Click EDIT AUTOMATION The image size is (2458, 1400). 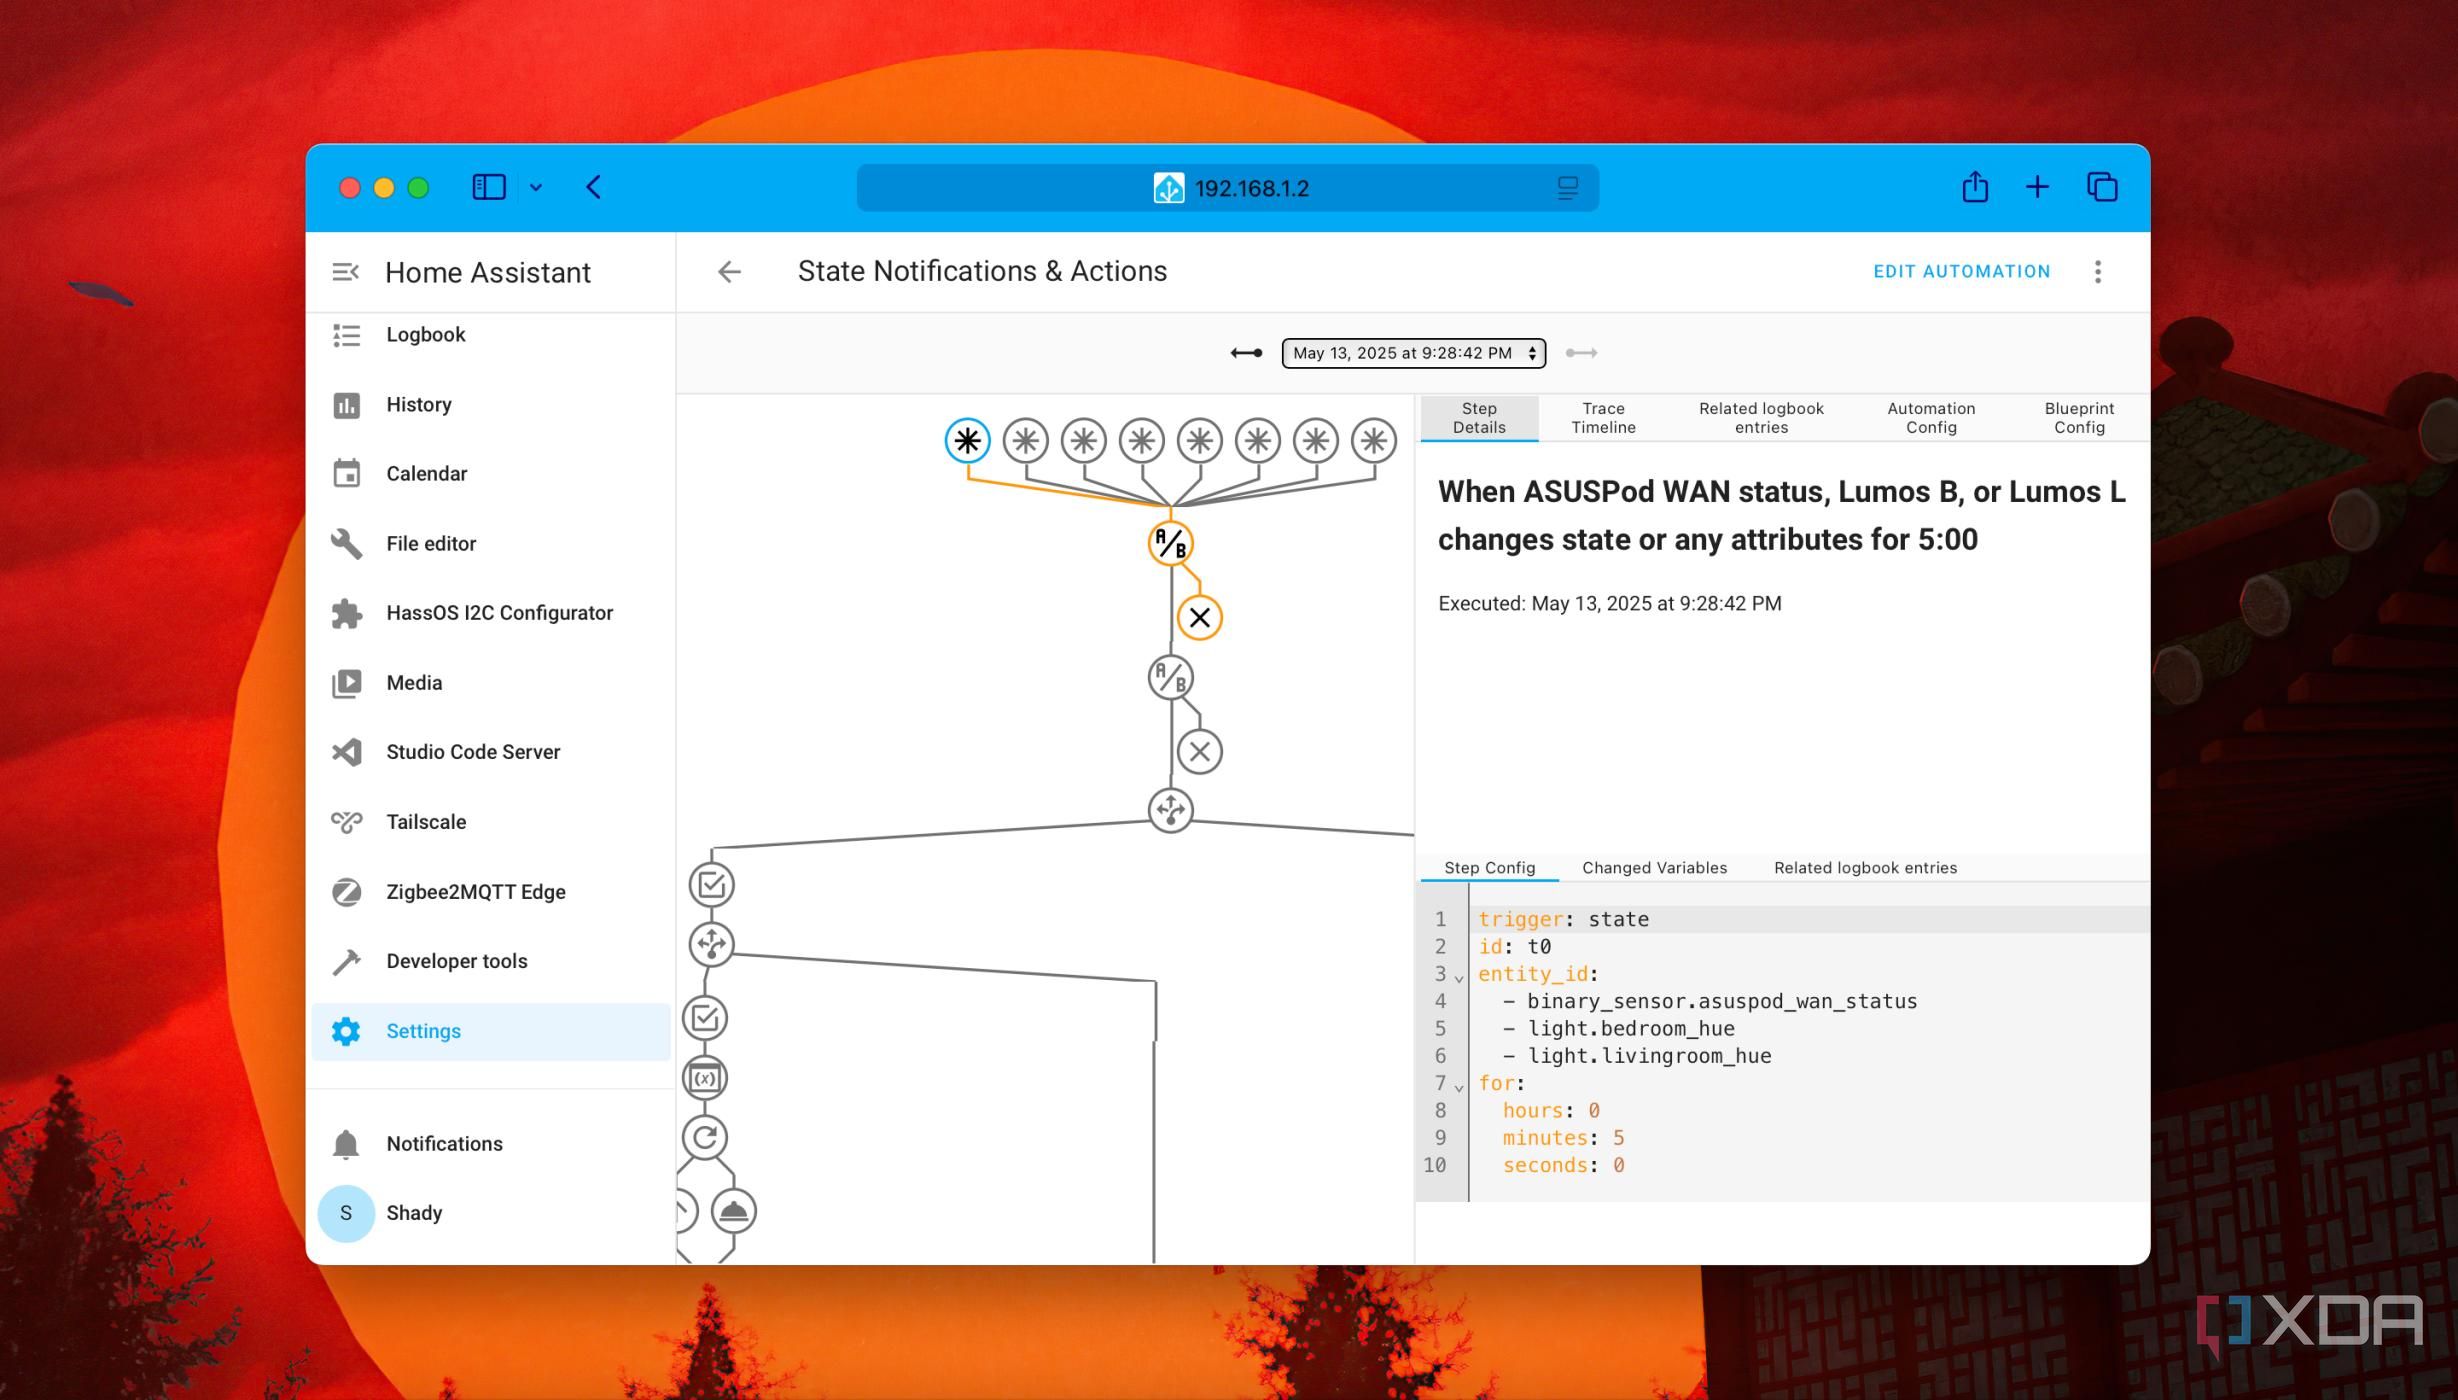click(1961, 272)
